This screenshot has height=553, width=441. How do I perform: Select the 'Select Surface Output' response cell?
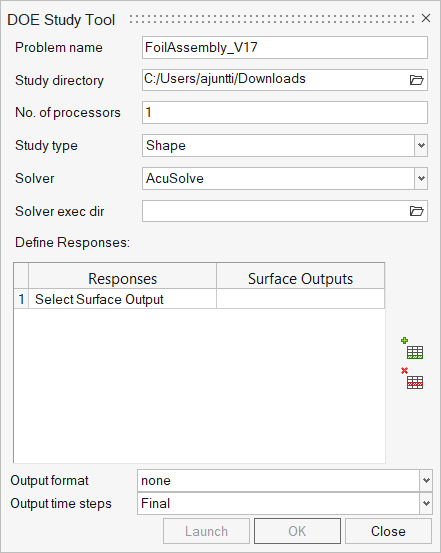(122, 299)
